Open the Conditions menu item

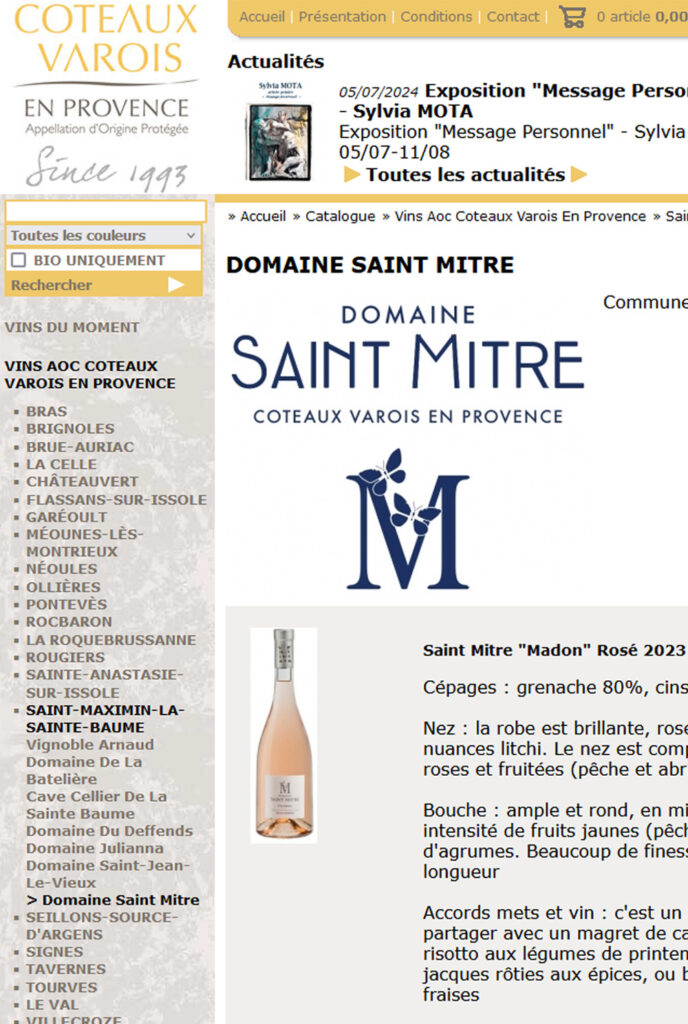[436, 16]
